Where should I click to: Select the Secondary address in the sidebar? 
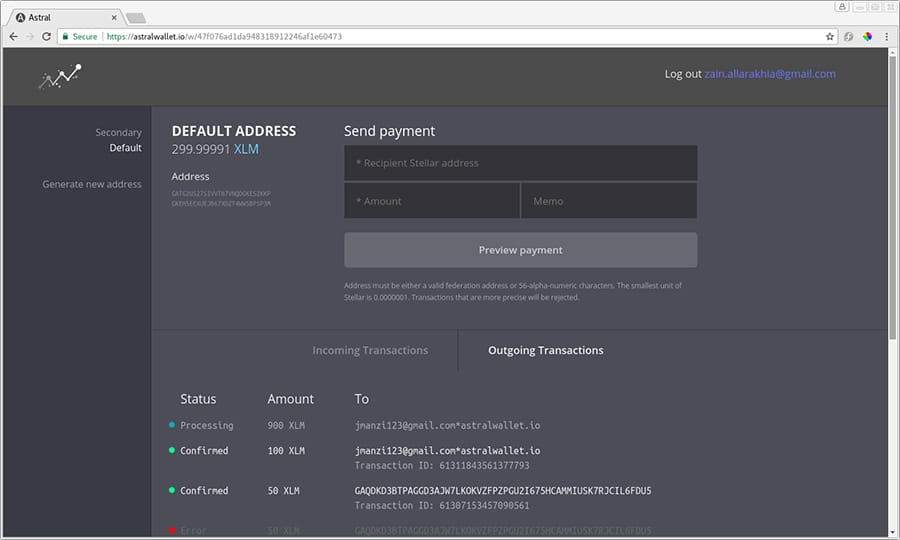118,132
